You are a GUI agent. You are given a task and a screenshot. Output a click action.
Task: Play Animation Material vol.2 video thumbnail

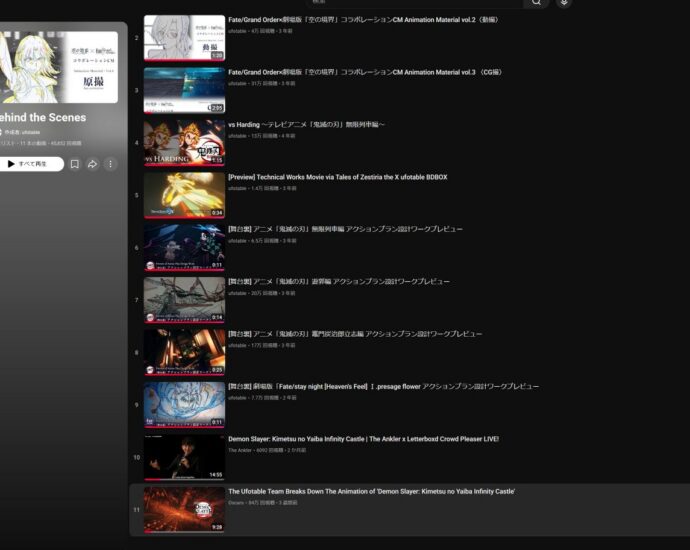184,38
